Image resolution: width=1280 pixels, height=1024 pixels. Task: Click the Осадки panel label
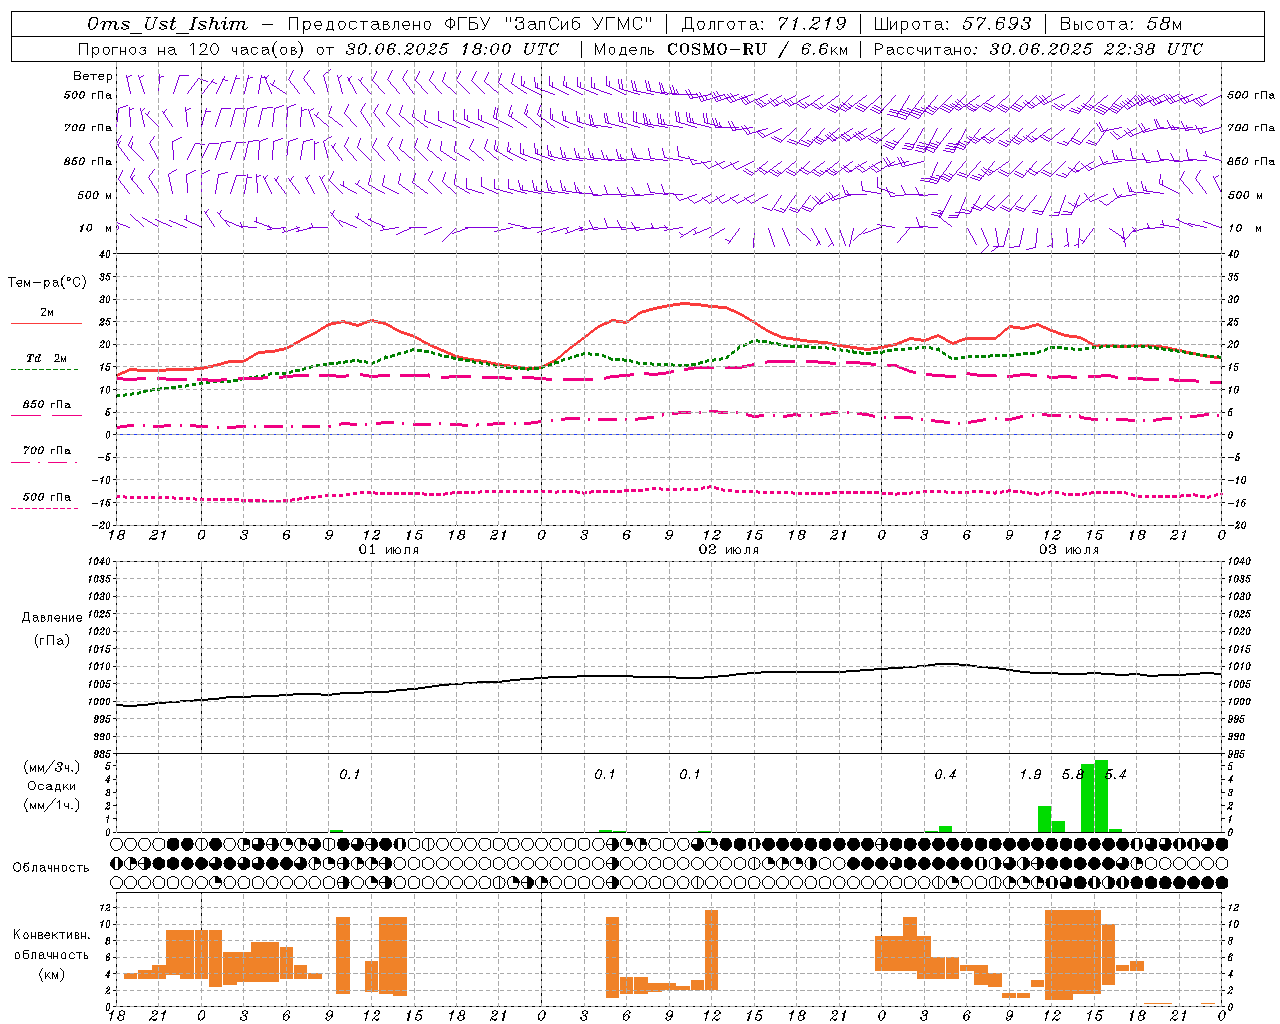pos(51,786)
